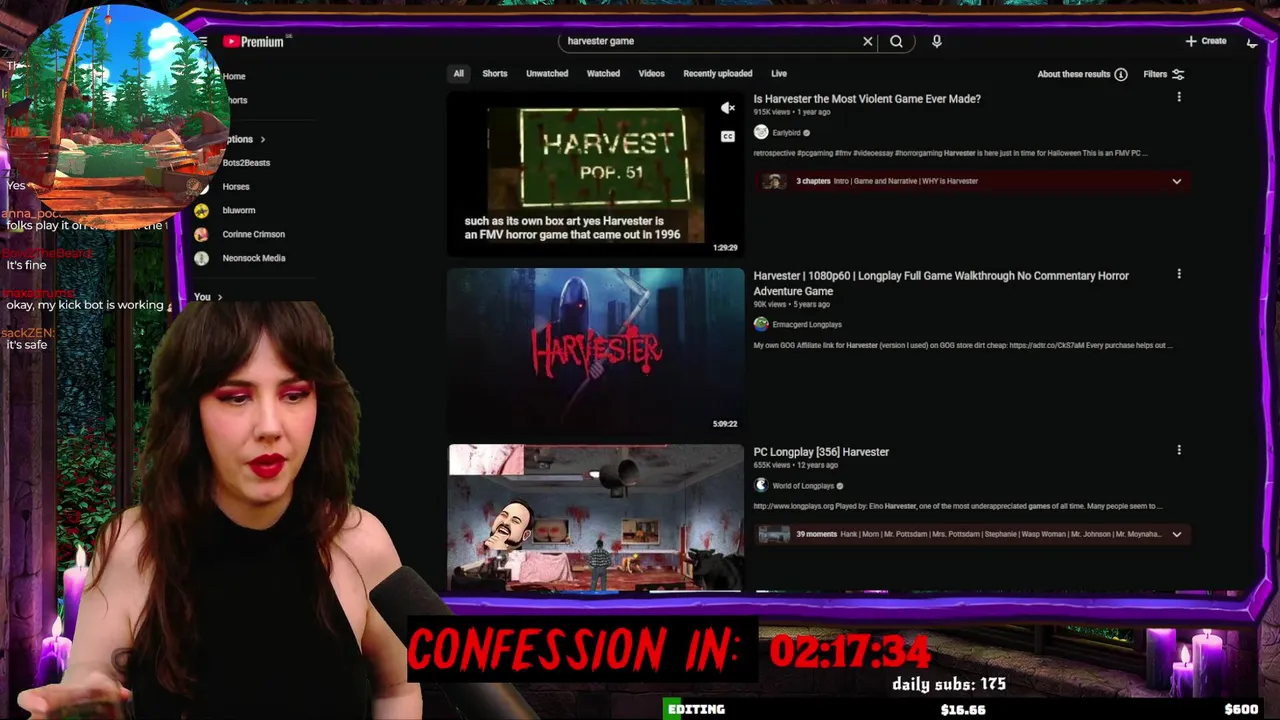Open the PC Longplay [356] Harvester title
The height and width of the screenshot is (720, 1280).
pyautogui.click(x=821, y=452)
